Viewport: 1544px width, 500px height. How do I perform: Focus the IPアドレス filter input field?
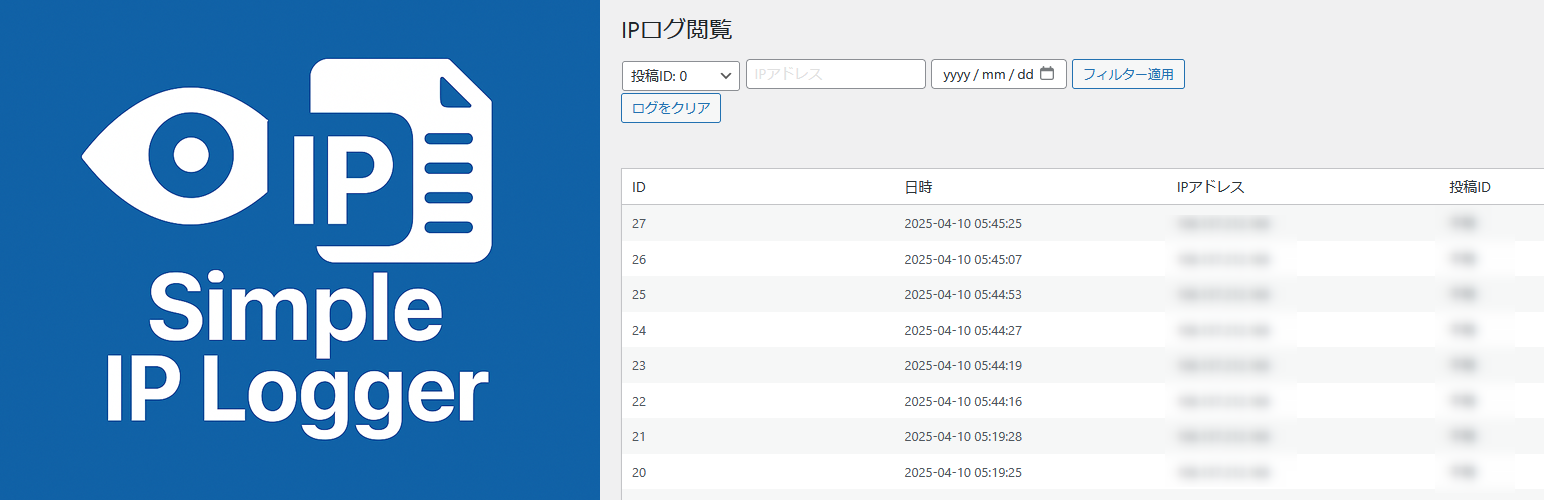pyautogui.click(x=836, y=74)
